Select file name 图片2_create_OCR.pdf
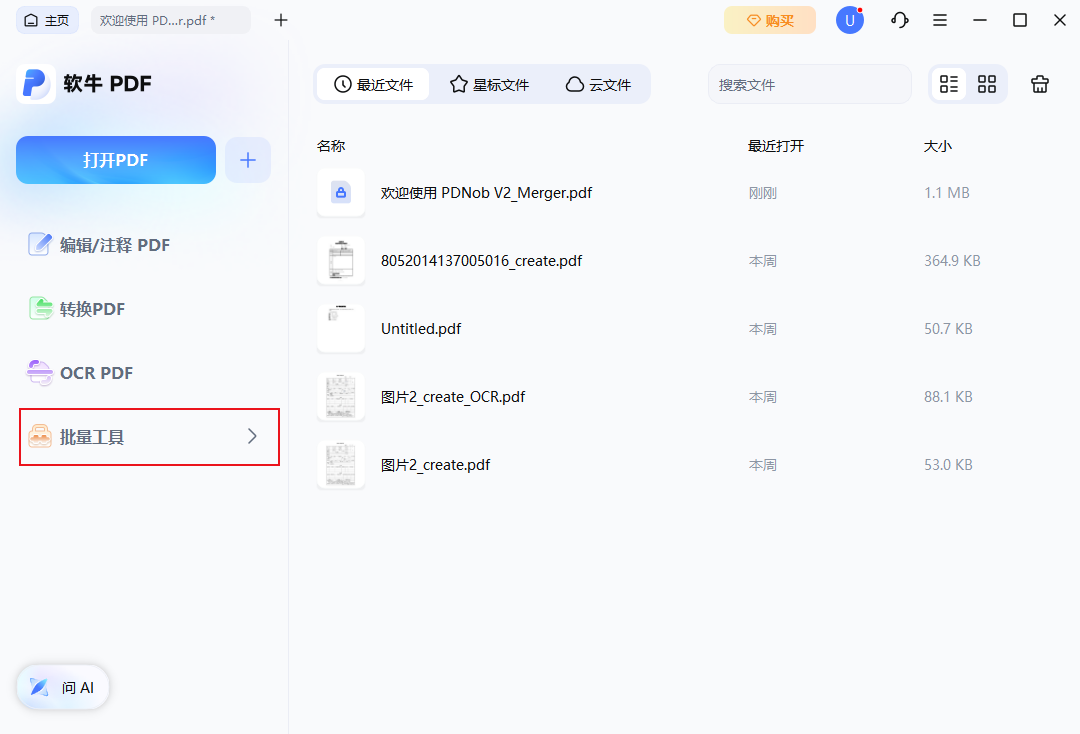This screenshot has width=1080, height=734. 453,397
